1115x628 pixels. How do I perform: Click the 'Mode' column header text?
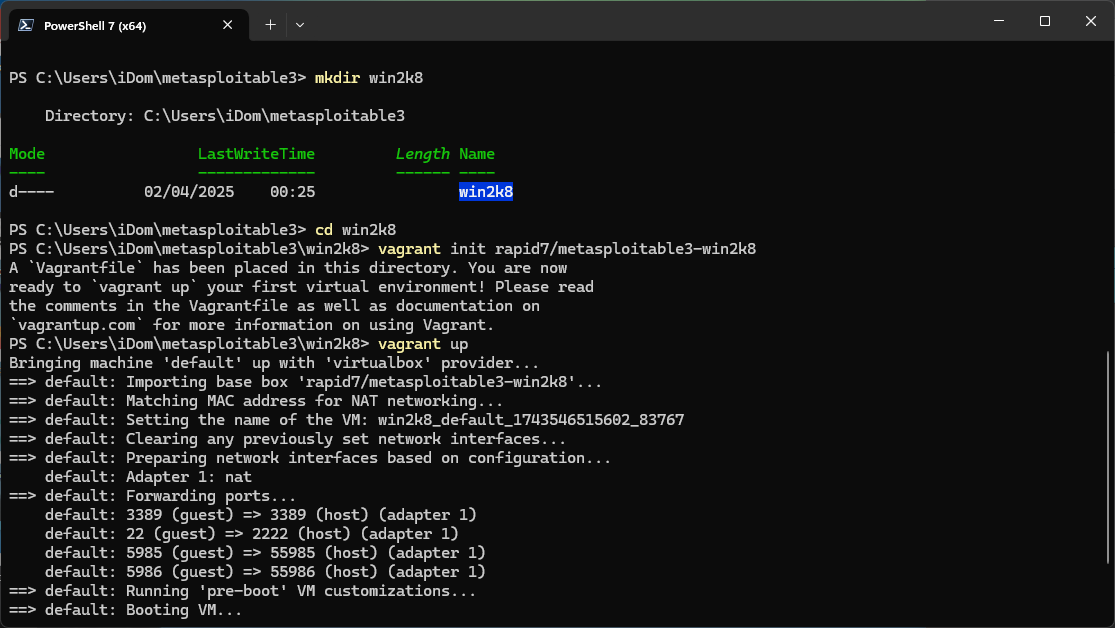click(27, 154)
